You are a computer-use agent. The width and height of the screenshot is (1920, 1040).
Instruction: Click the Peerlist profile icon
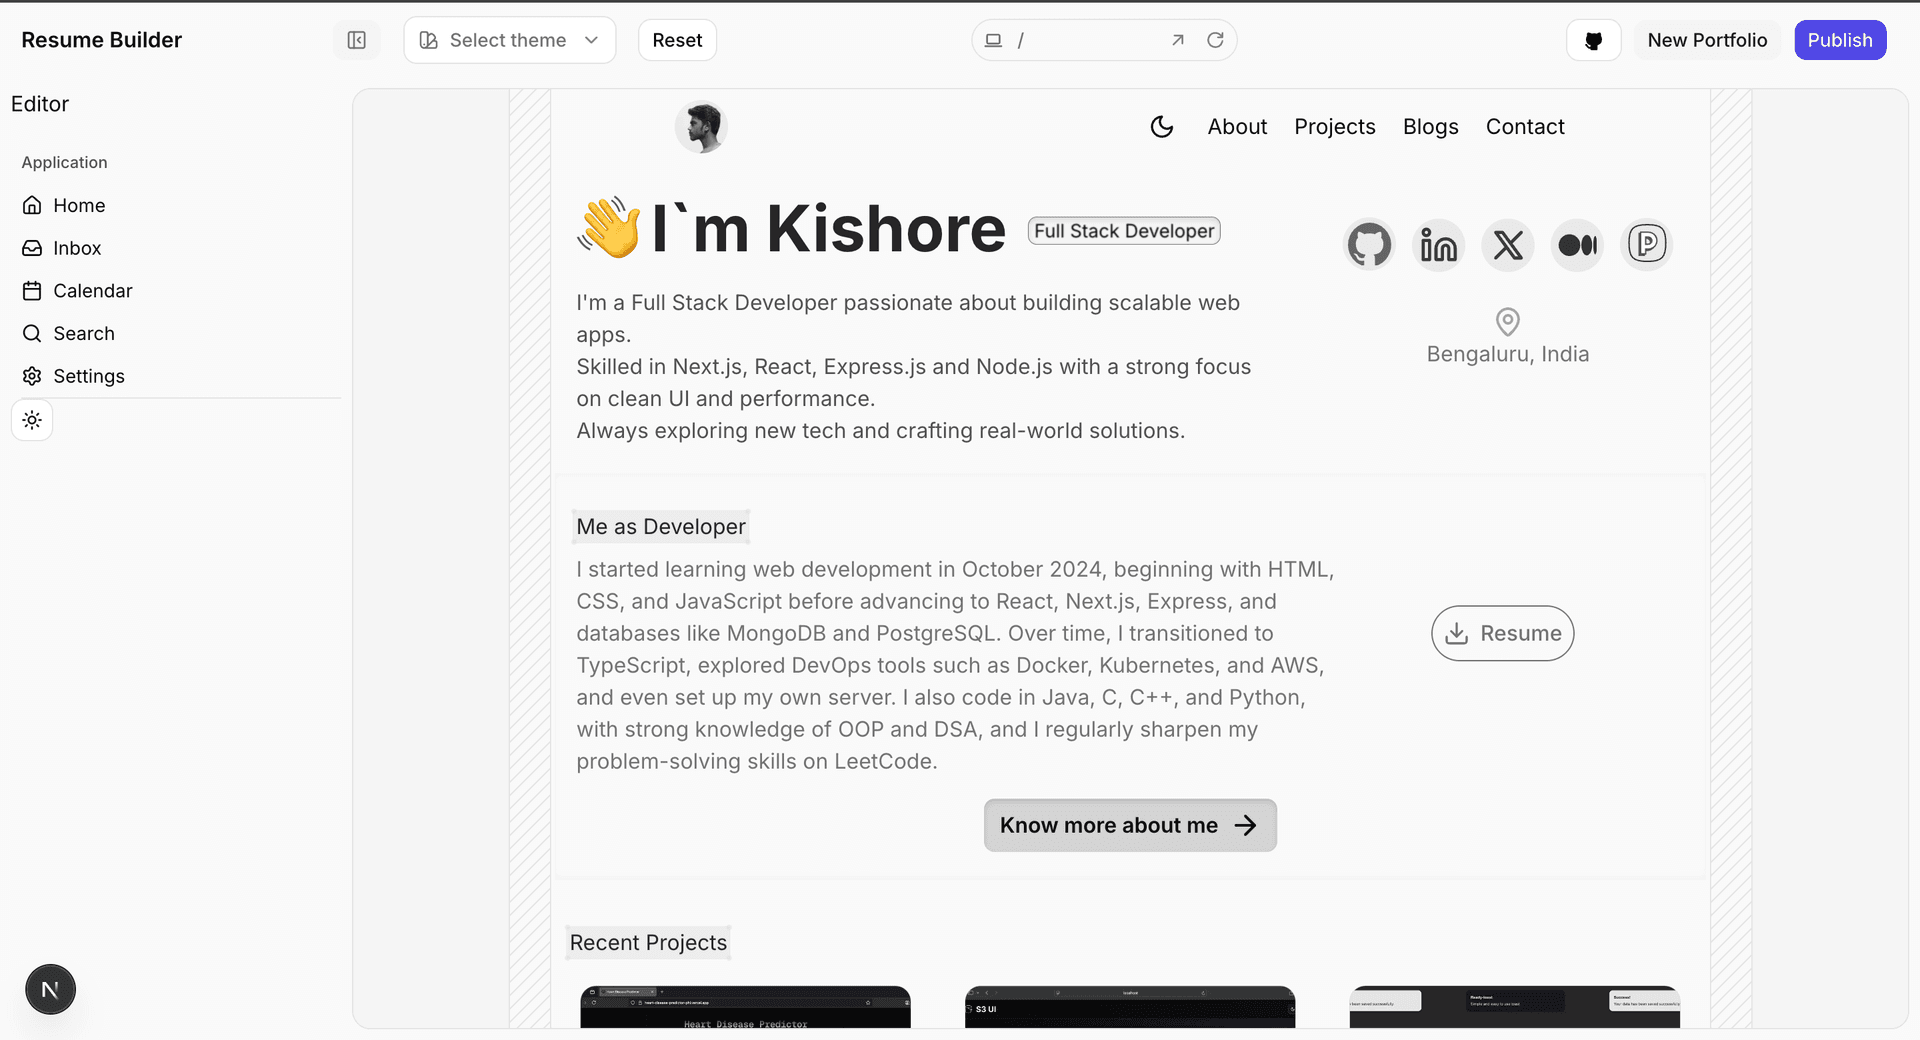click(1646, 244)
